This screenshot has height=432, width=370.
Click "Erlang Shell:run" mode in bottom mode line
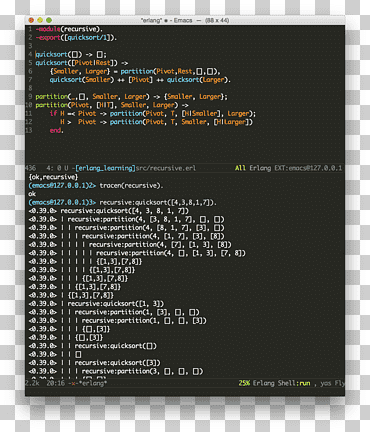[281, 383]
